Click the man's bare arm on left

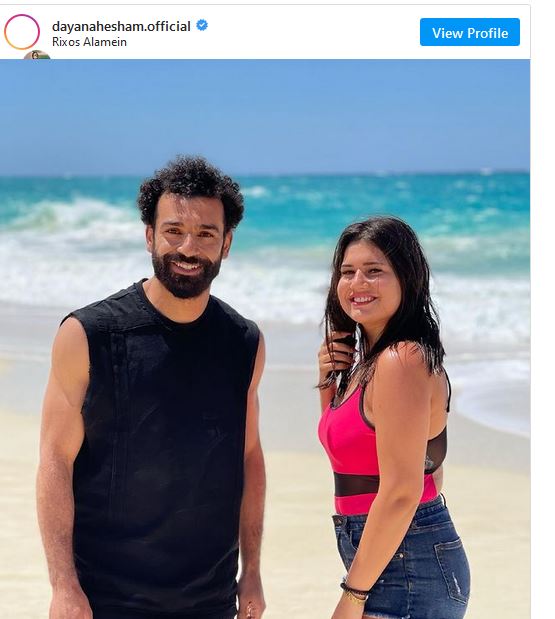(60, 454)
